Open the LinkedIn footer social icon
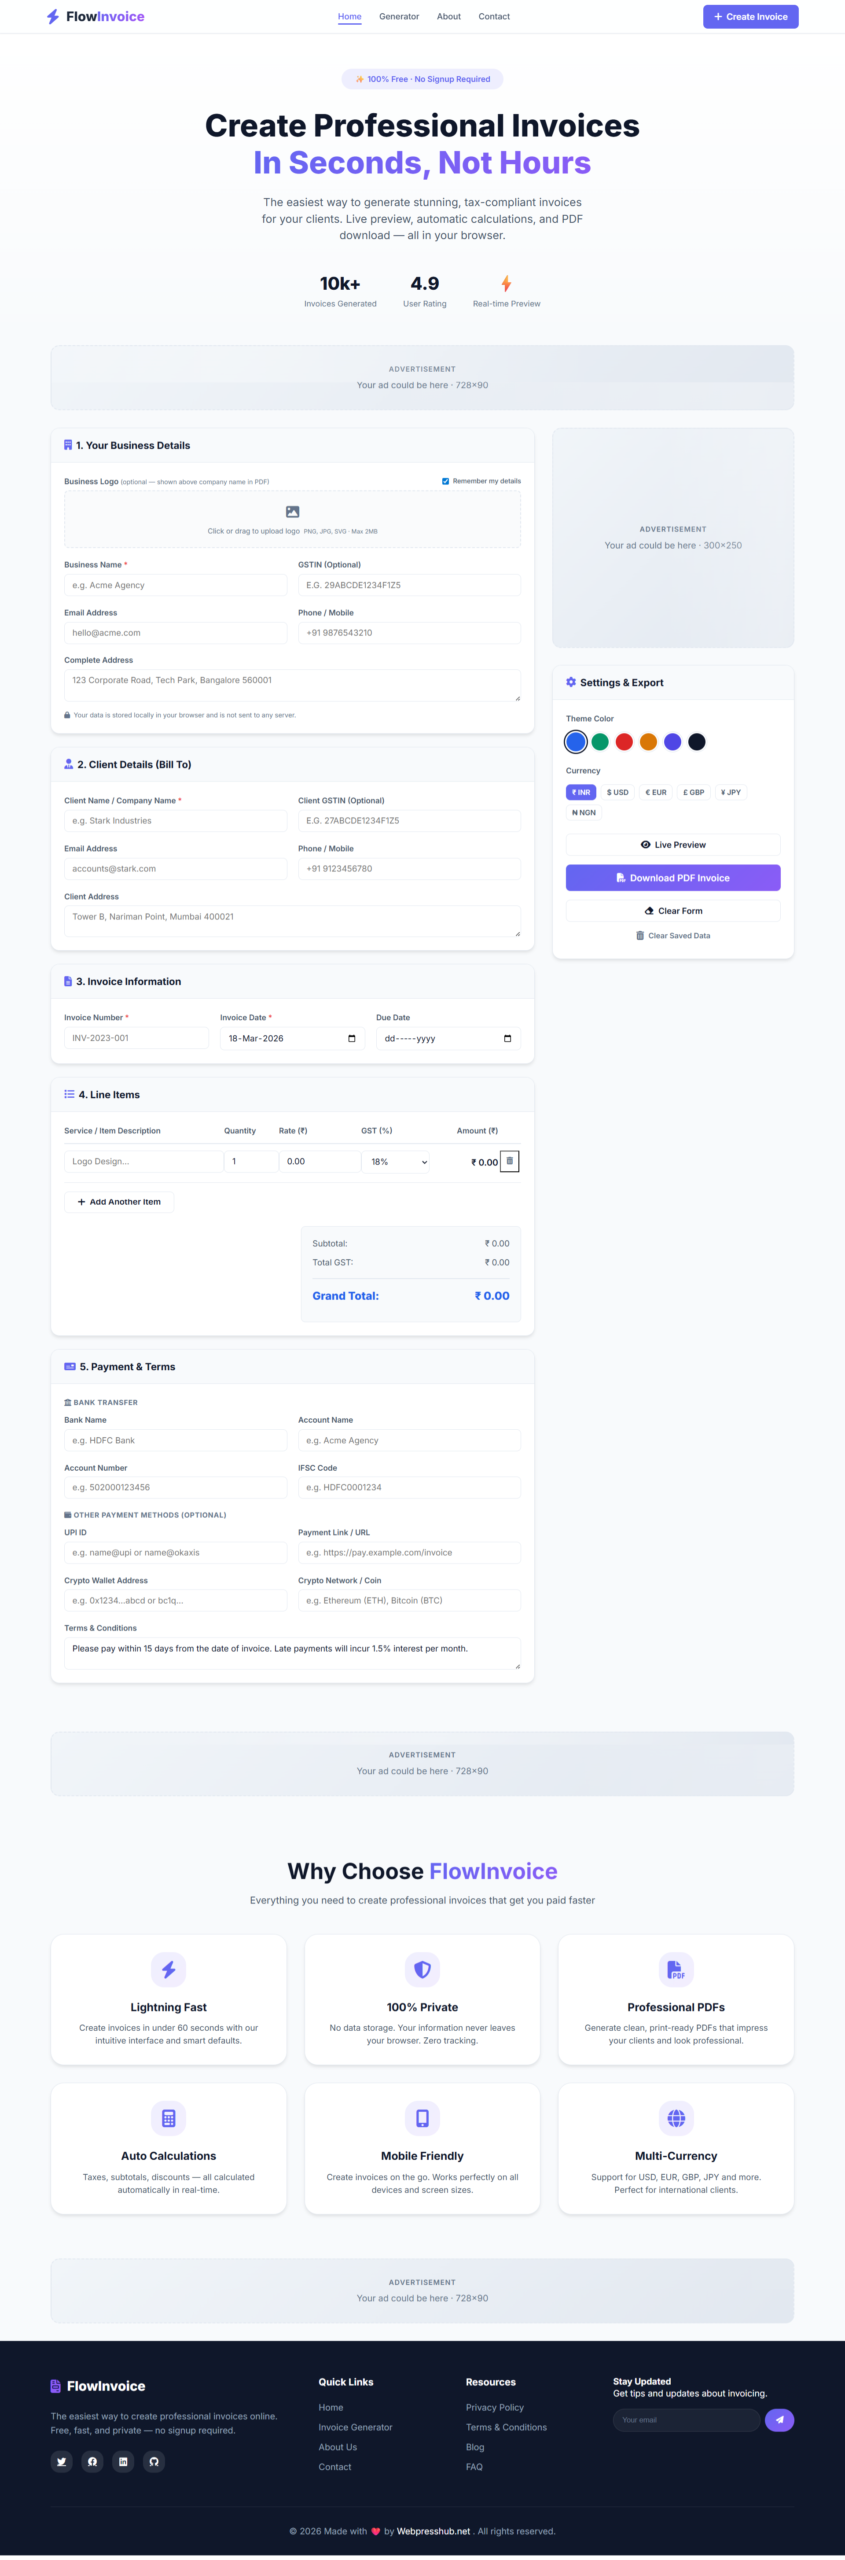This screenshot has width=845, height=2560. [x=123, y=2461]
